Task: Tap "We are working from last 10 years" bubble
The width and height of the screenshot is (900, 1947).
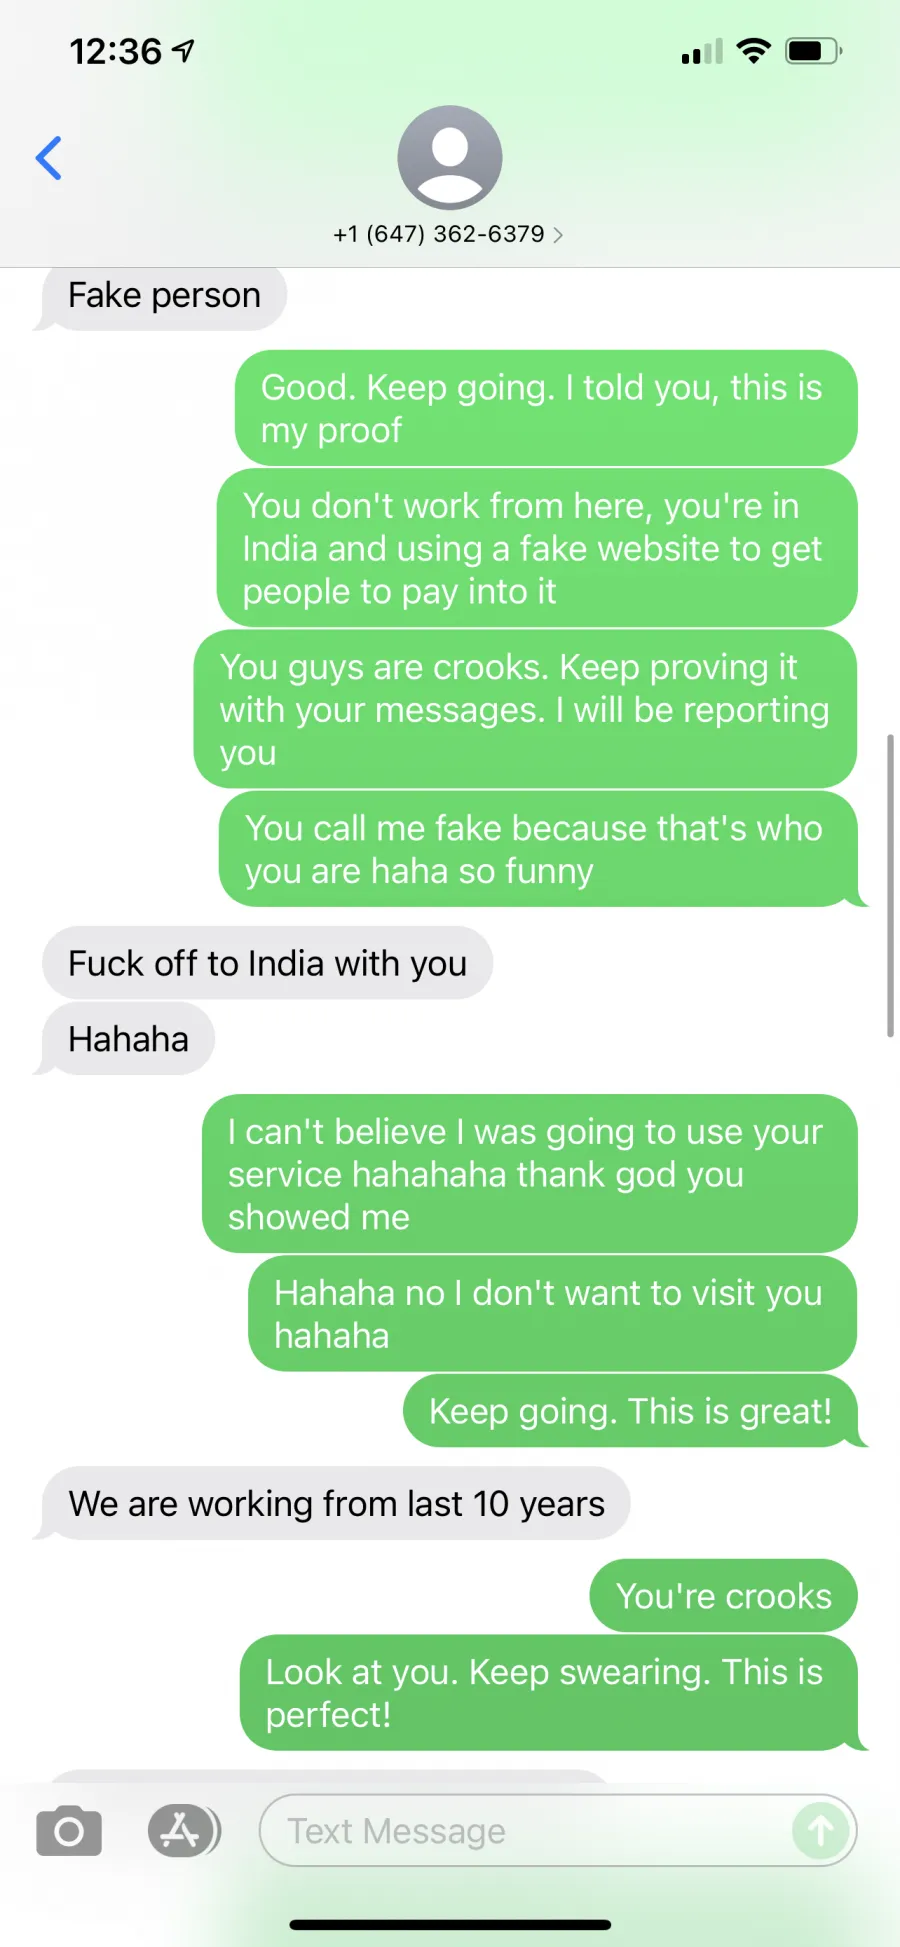Action: tap(336, 1504)
